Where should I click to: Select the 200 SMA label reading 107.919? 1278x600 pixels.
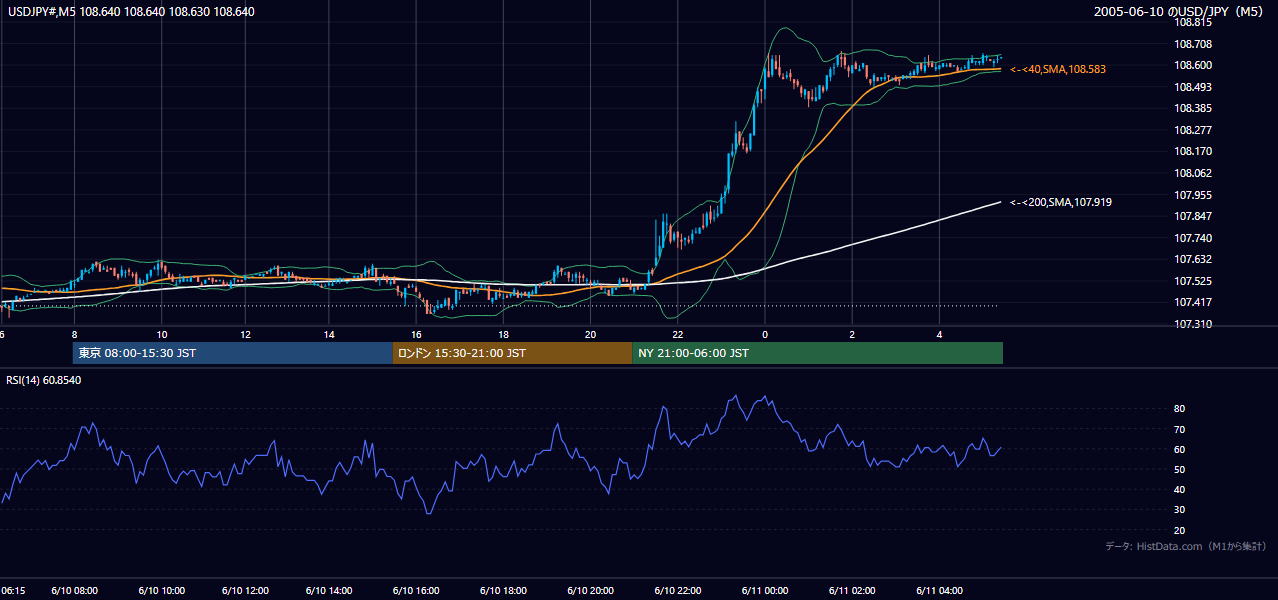1061,202
